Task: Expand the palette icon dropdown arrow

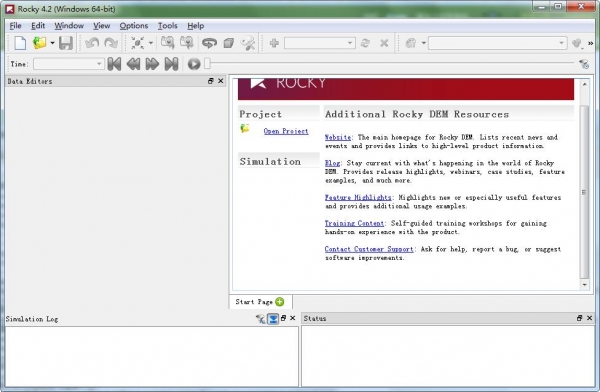Action: click(424, 43)
